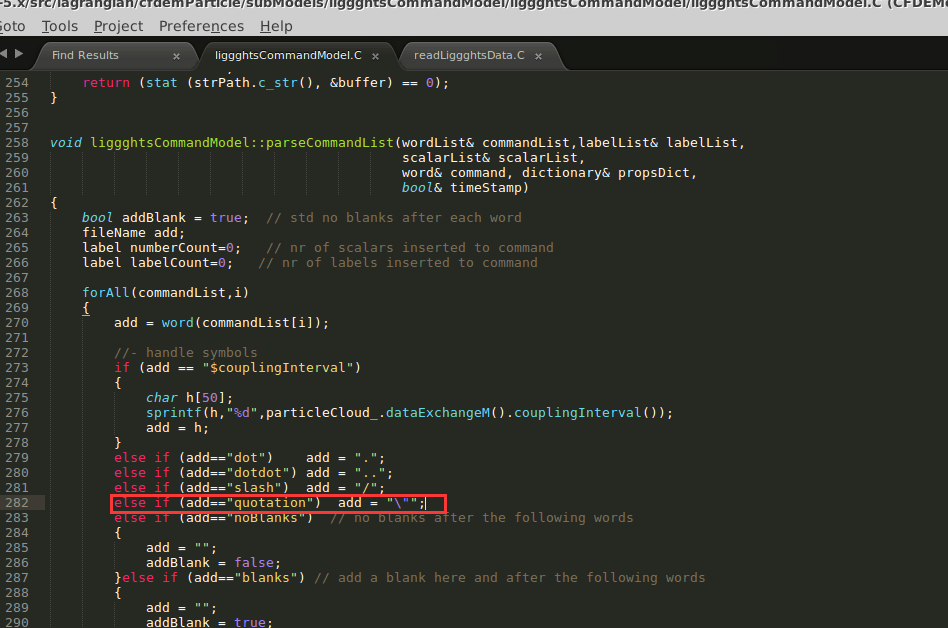Place cursor on add=="dot" condition

click(x=226, y=458)
